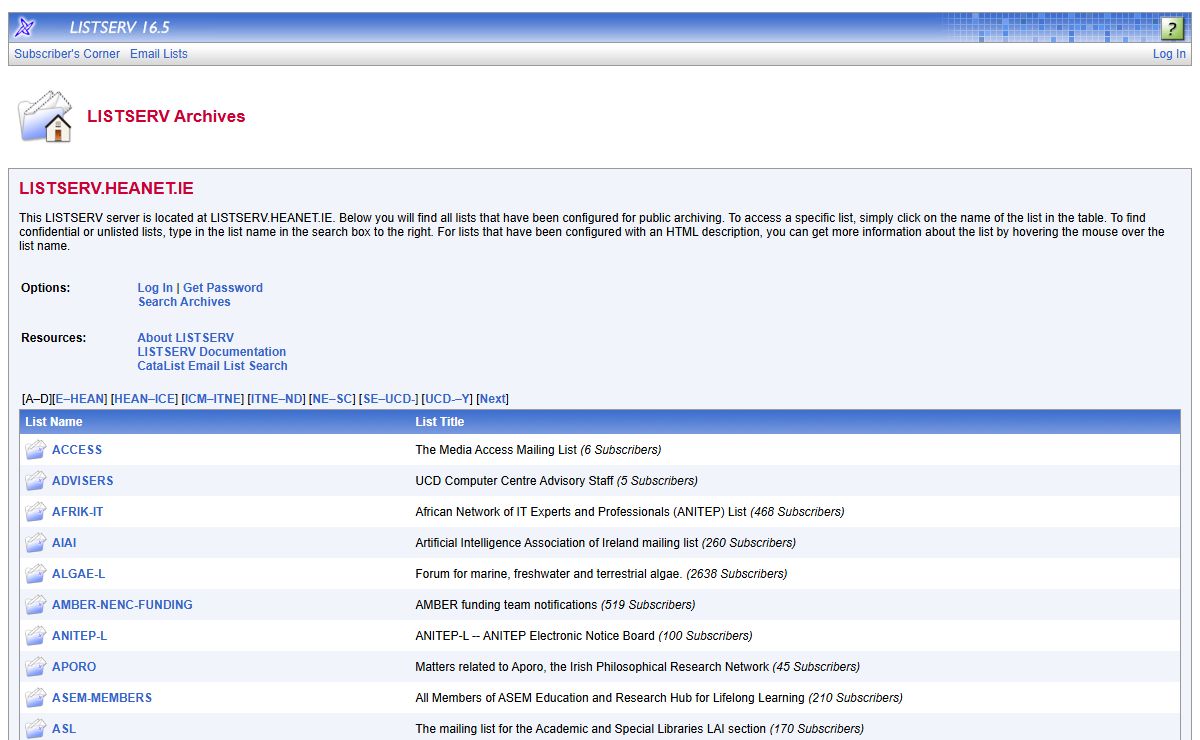
Task: Click 'AMBER funding team notifications' title
Action: [x=506, y=605]
